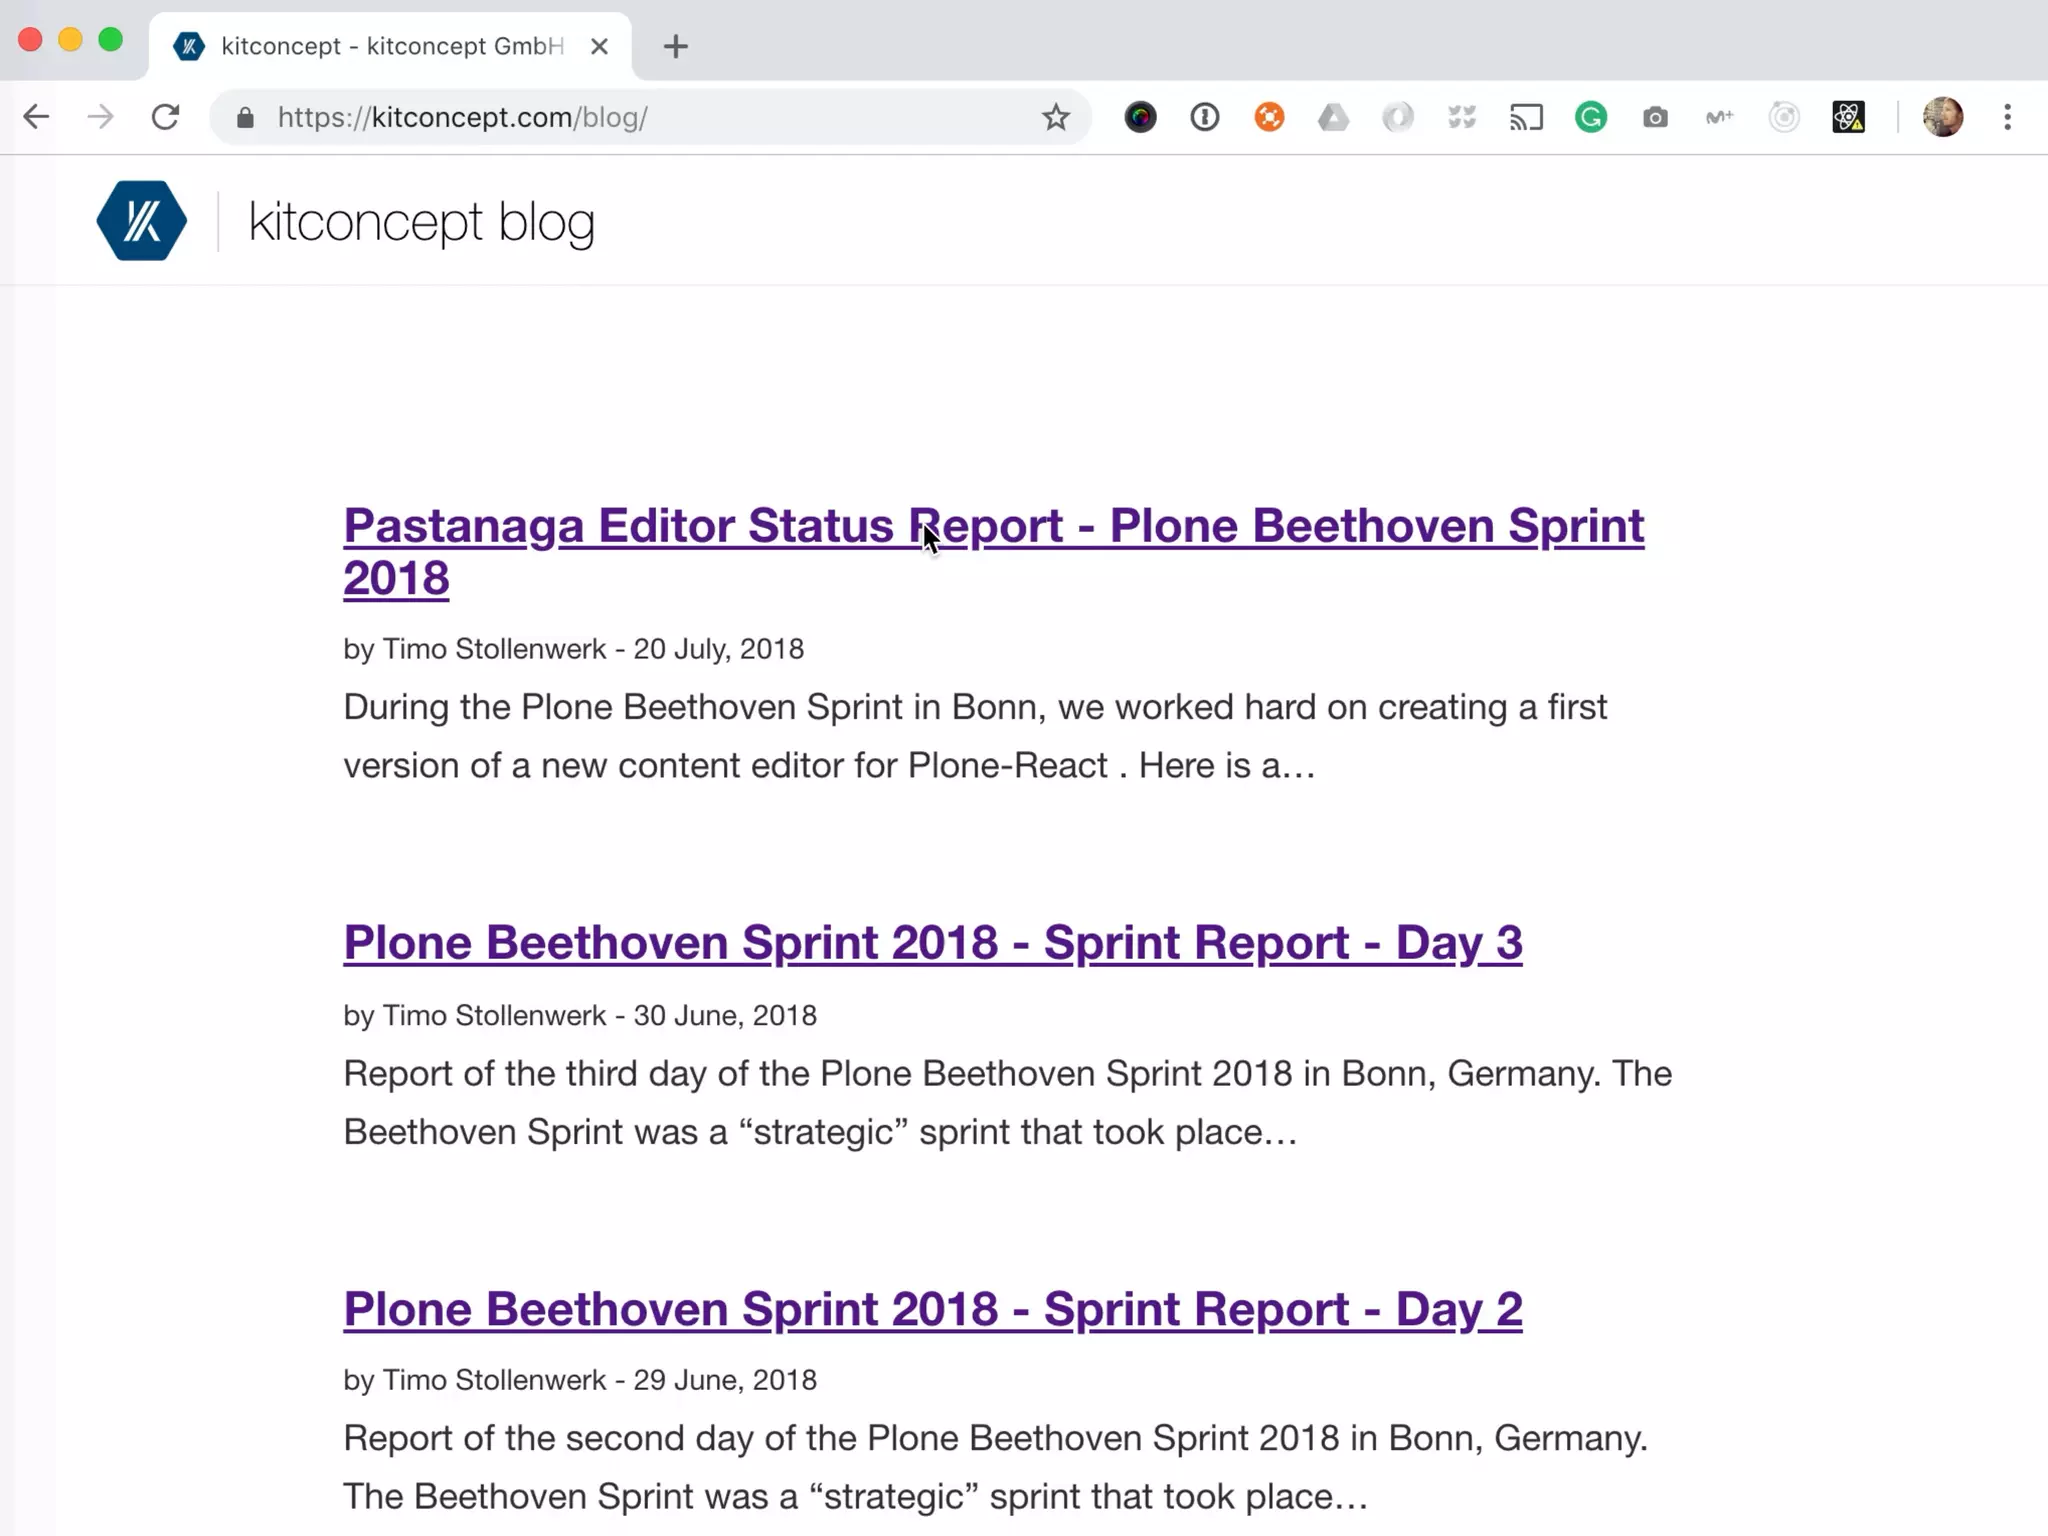Open the Google Drive extension

tap(1333, 118)
